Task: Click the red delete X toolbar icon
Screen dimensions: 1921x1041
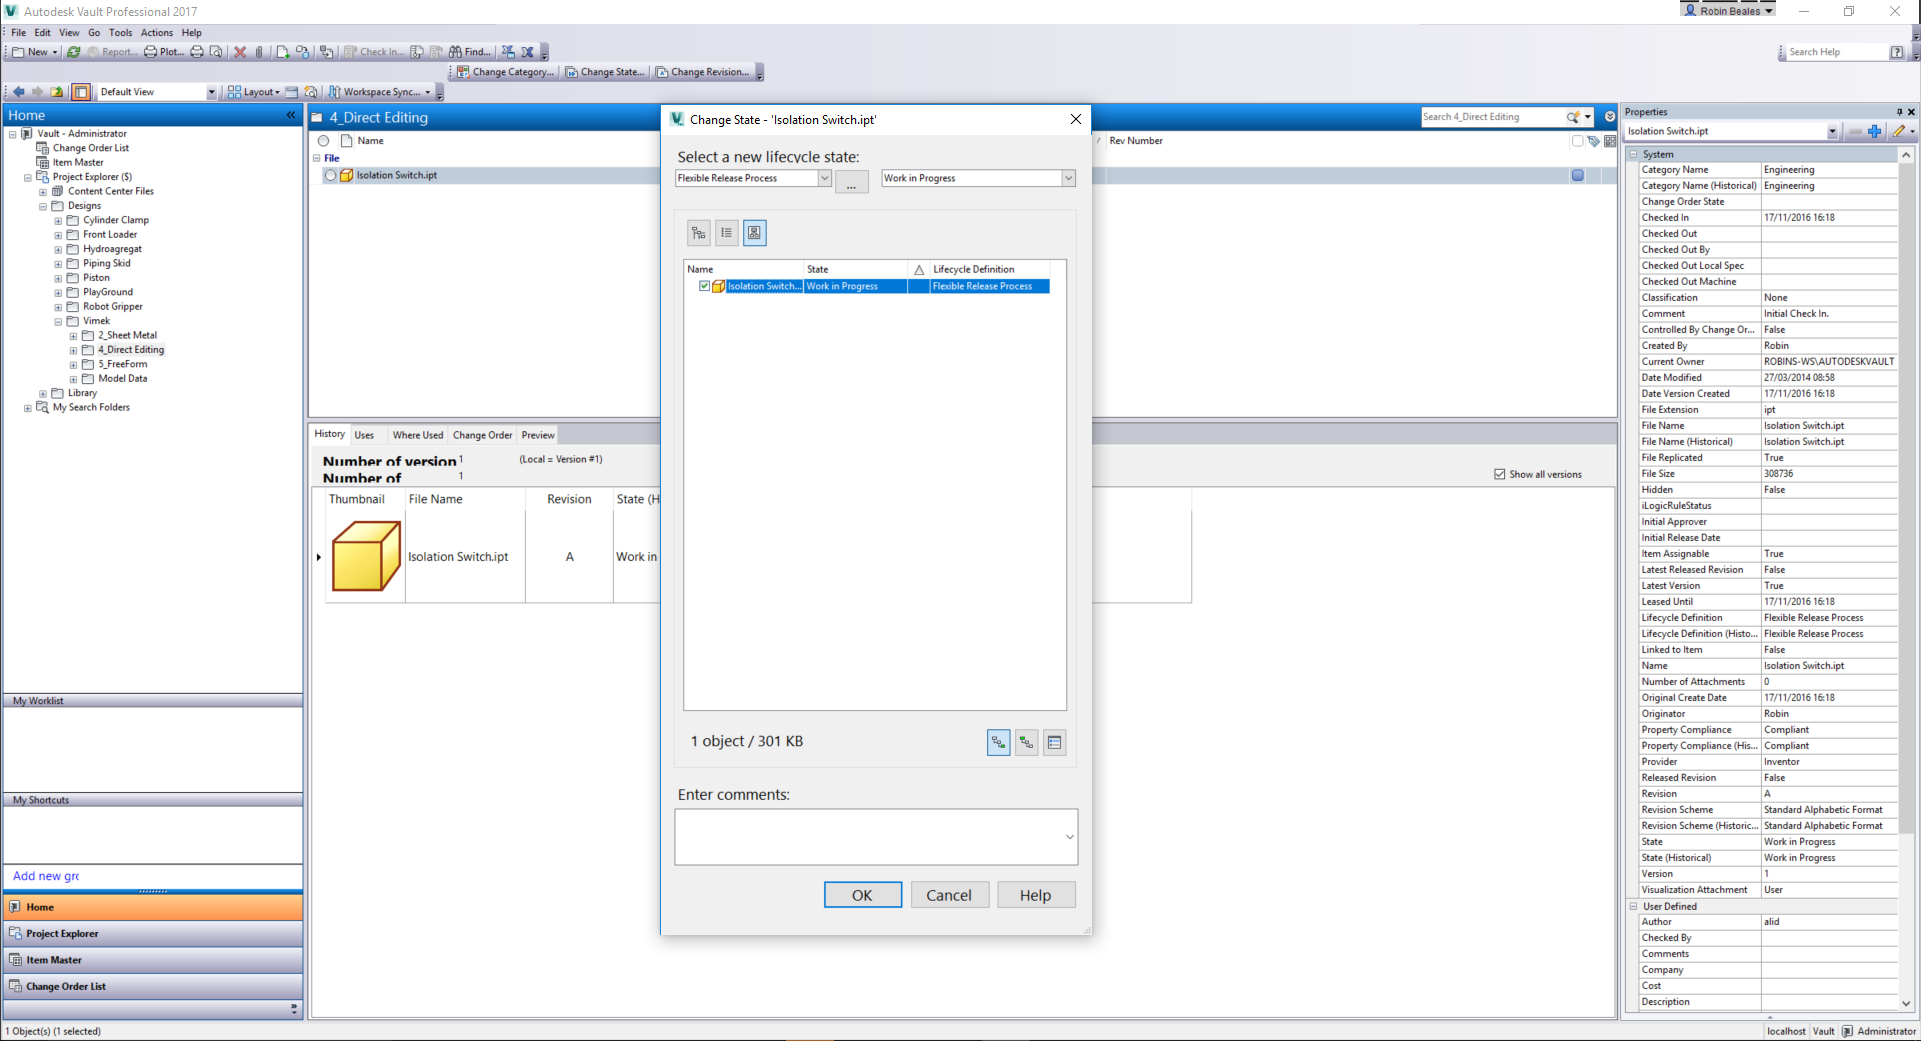Action: (240, 52)
